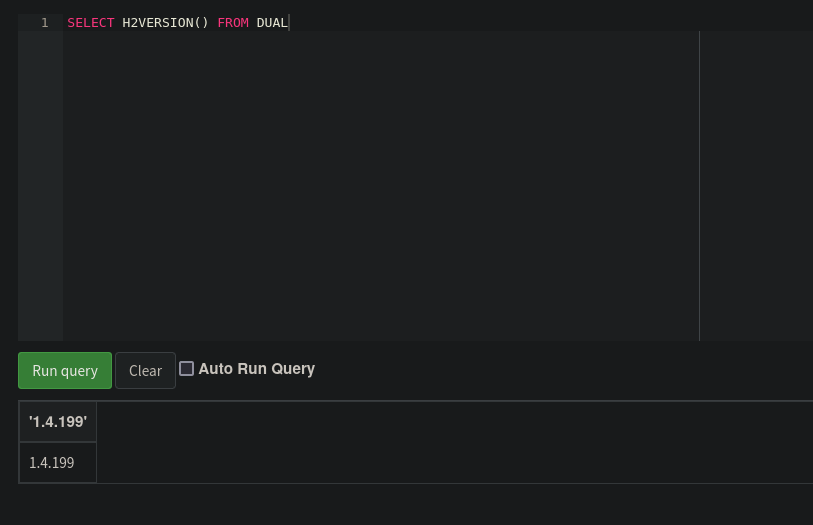Click the '1.4.199' result column header
The width and height of the screenshot is (813, 525).
(58, 421)
